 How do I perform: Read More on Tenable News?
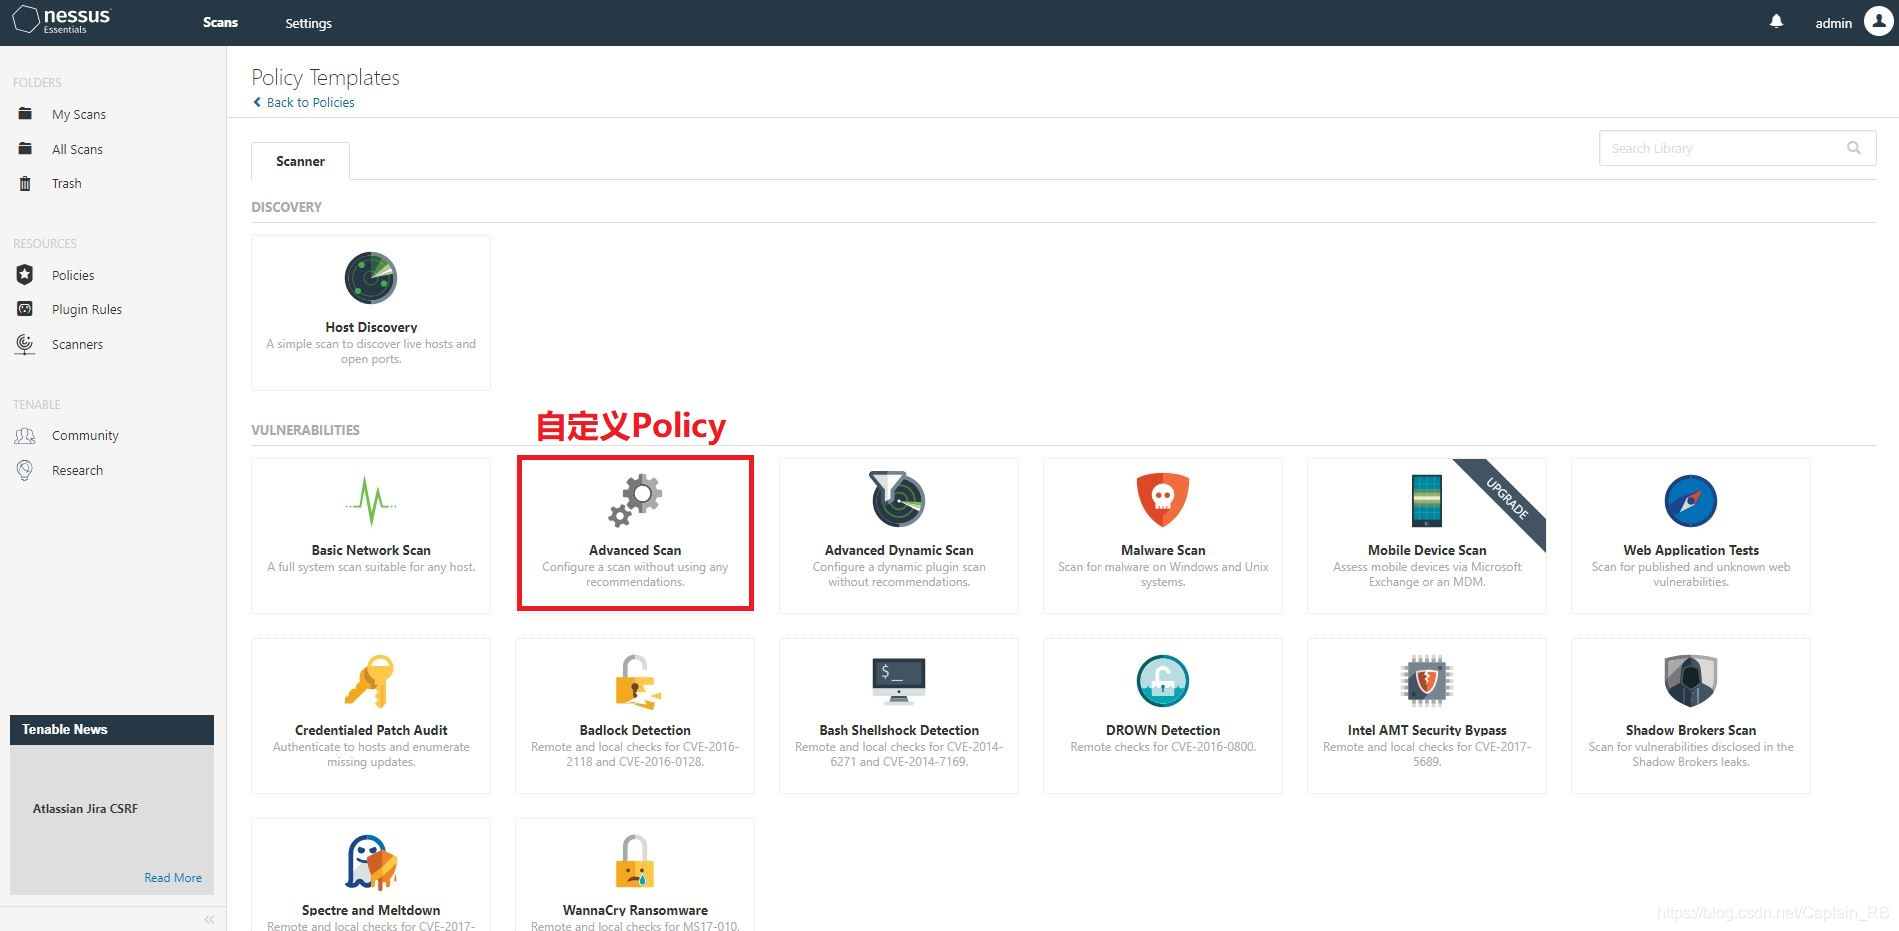173,878
